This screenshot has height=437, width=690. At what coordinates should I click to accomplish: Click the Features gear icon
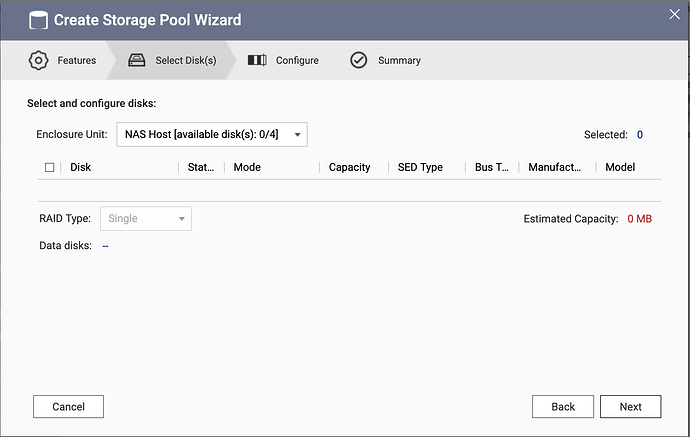[38, 60]
